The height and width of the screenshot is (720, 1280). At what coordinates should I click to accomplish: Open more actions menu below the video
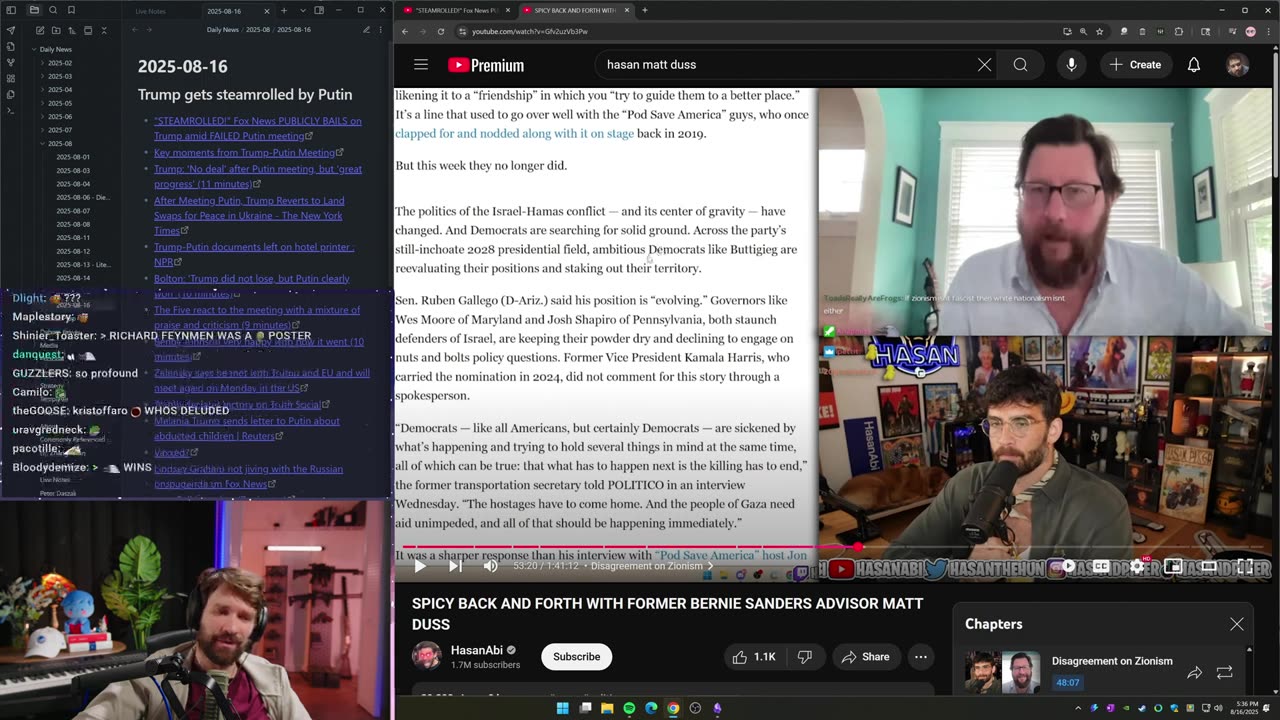click(x=920, y=657)
